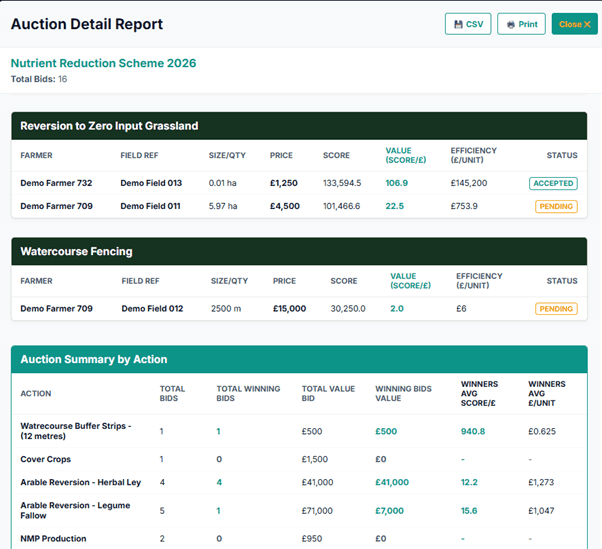Click Value (Score/£) header in Grassland table
The width and height of the screenshot is (602, 549).
click(405, 157)
